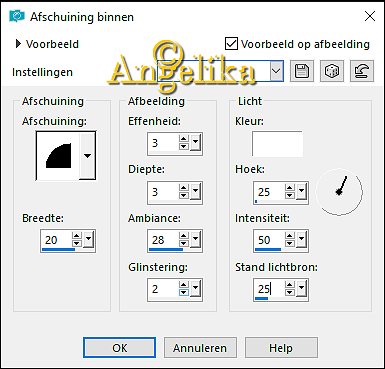This screenshot has width=385, height=369.
Task: Click the randomize parameters dice icon
Action: (332, 71)
